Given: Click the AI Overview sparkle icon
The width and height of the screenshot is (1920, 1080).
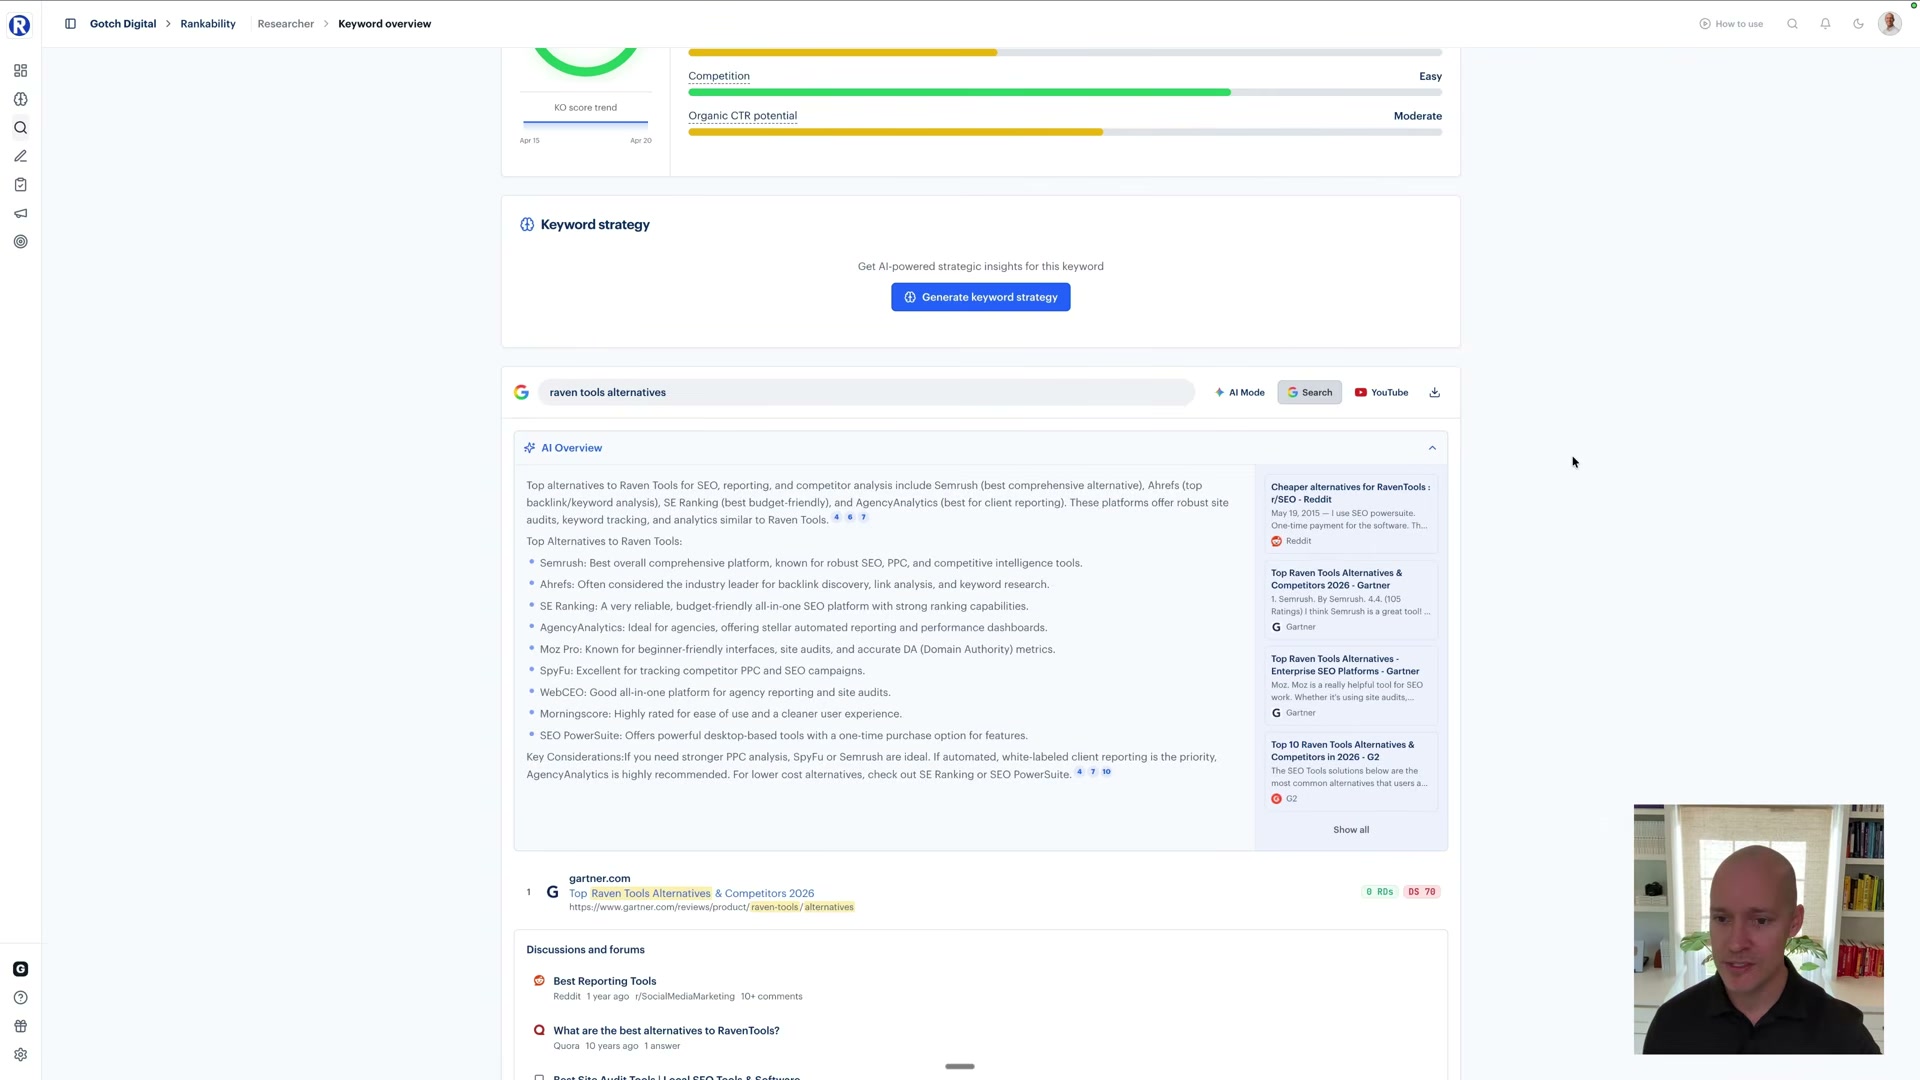Looking at the screenshot, I should pyautogui.click(x=529, y=448).
